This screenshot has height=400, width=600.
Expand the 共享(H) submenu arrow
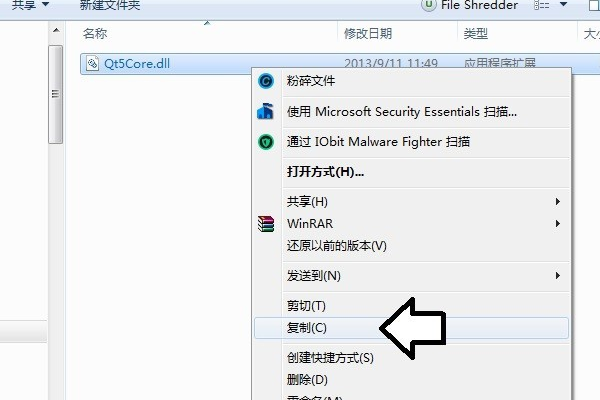558,201
